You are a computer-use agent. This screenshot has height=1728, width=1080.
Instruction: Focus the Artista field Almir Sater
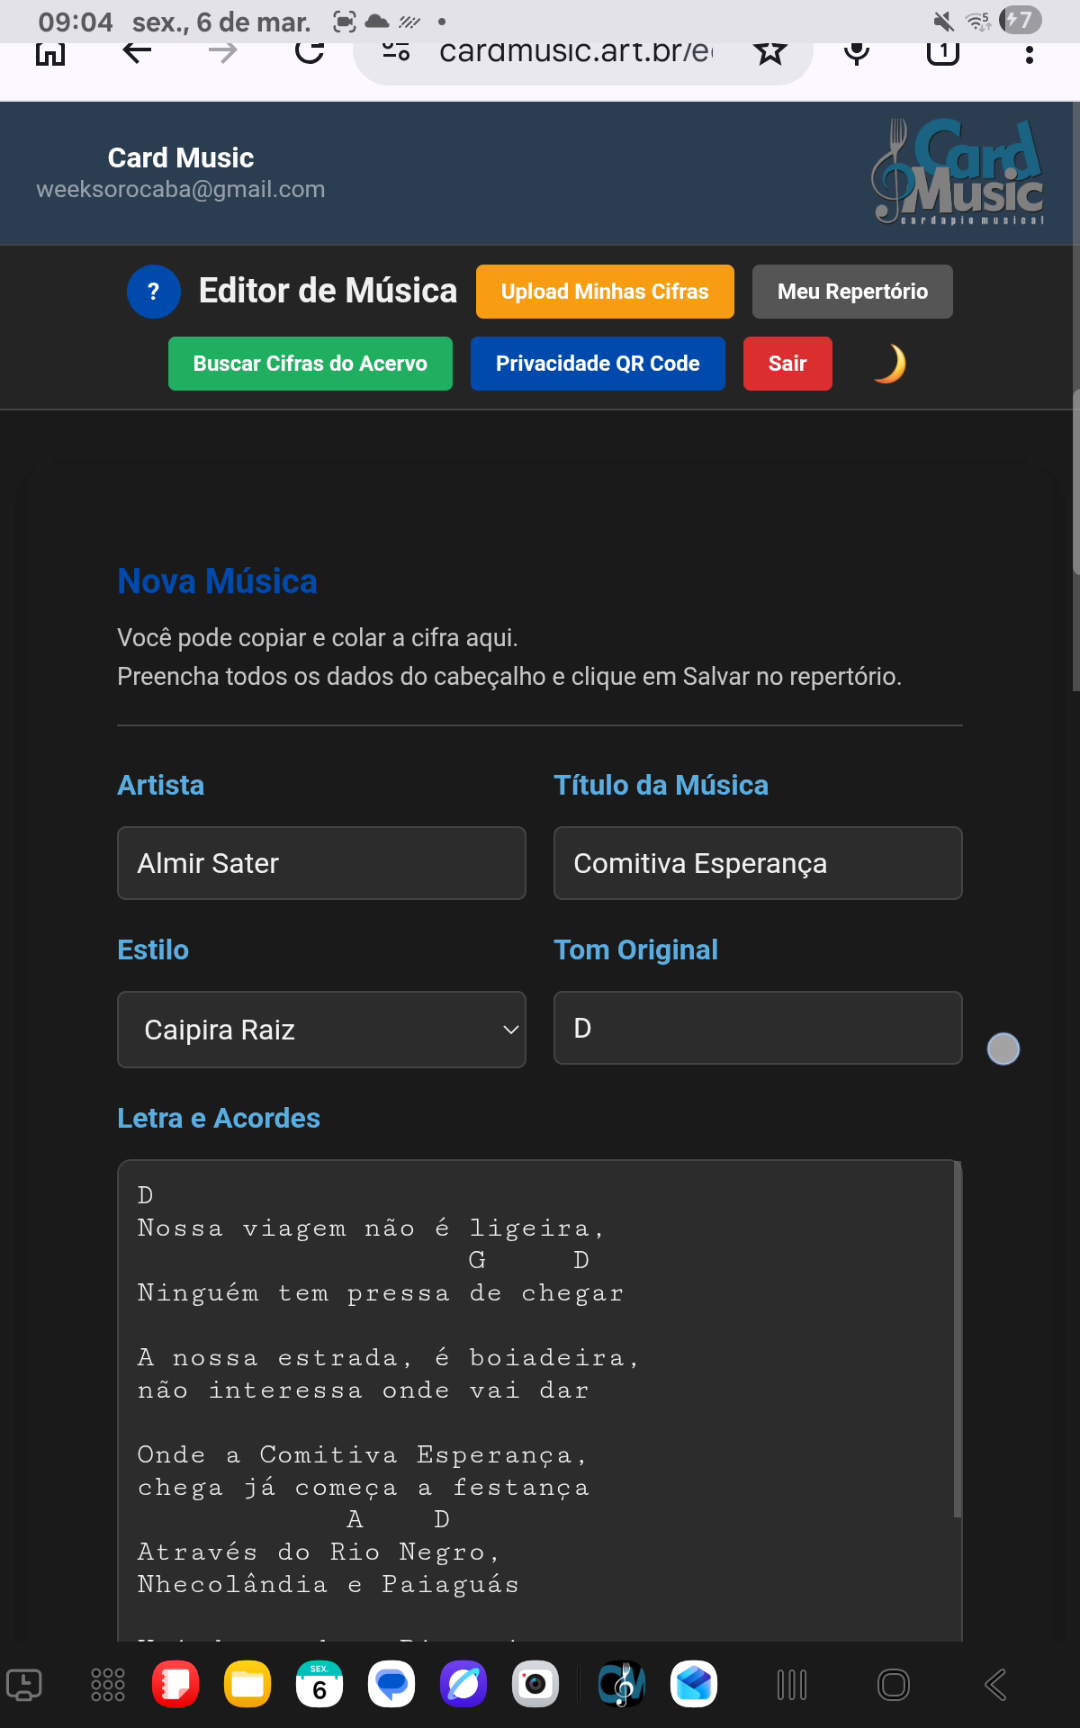321,863
